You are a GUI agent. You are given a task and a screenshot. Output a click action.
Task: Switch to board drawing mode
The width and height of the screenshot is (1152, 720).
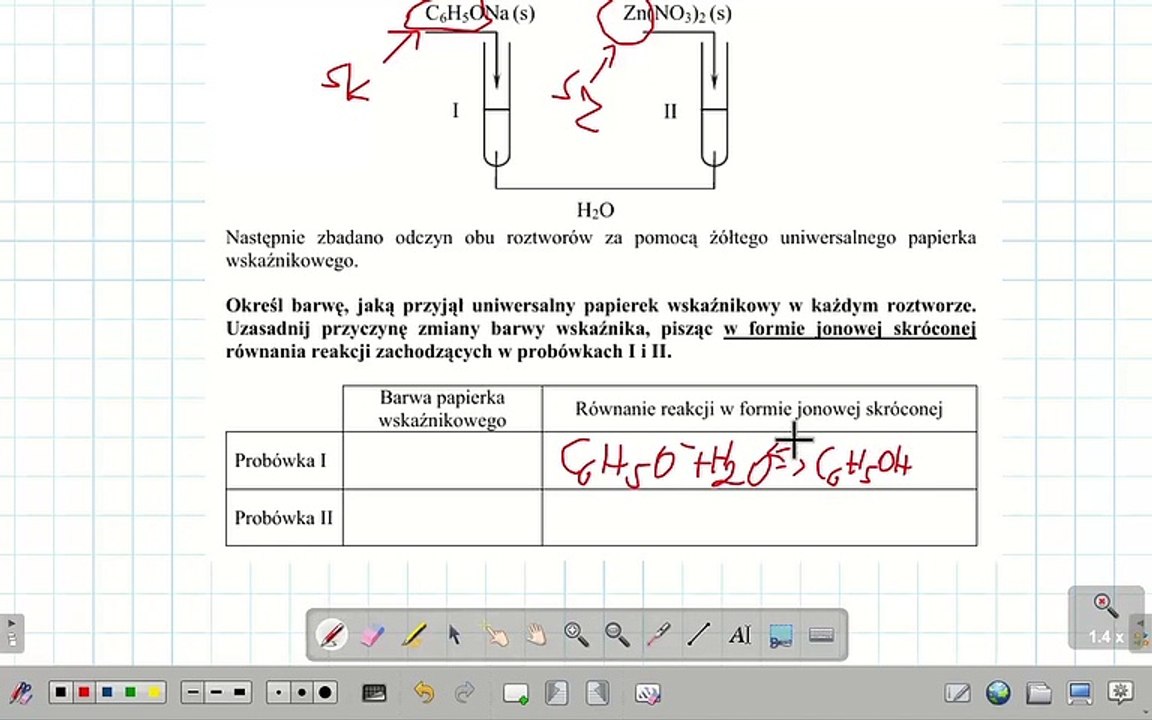coord(957,693)
